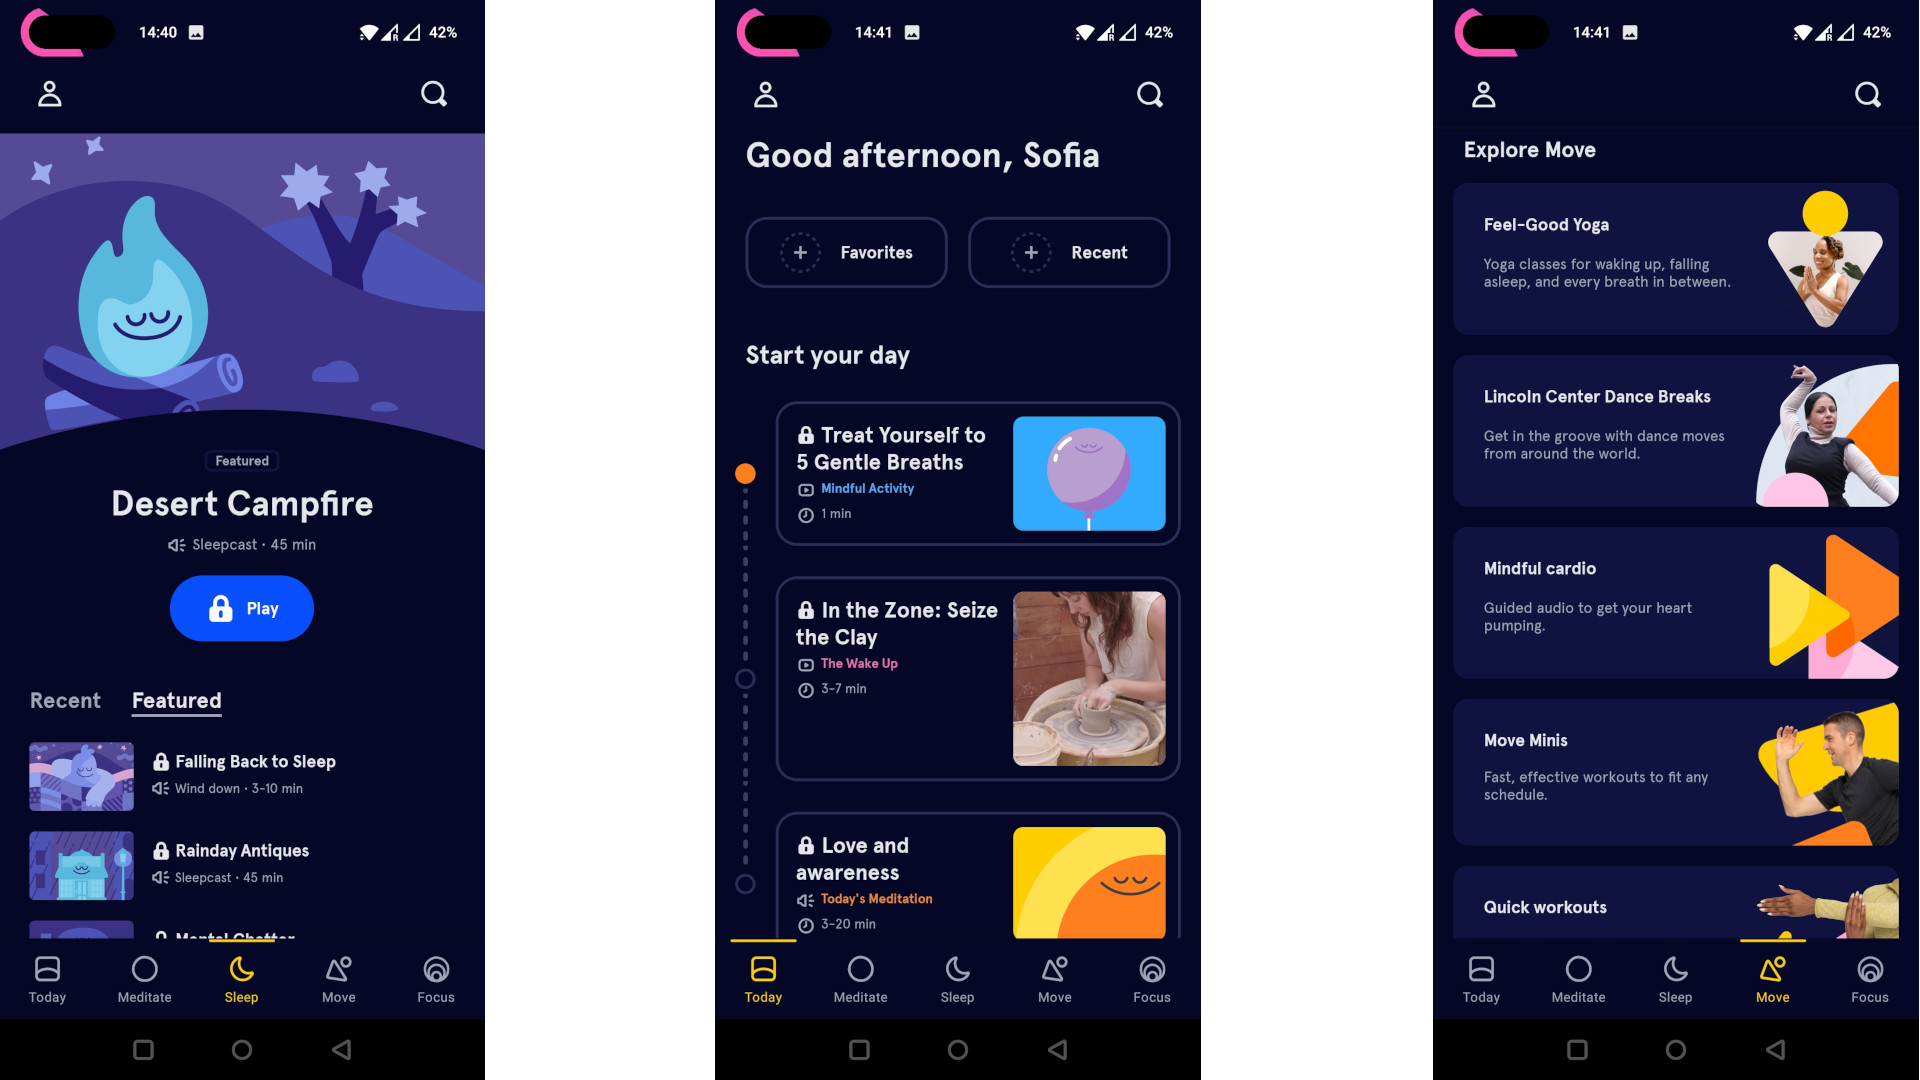Image resolution: width=1920 pixels, height=1080 pixels.
Task: Select the Featured tab on Sleep
Action: 175,700
